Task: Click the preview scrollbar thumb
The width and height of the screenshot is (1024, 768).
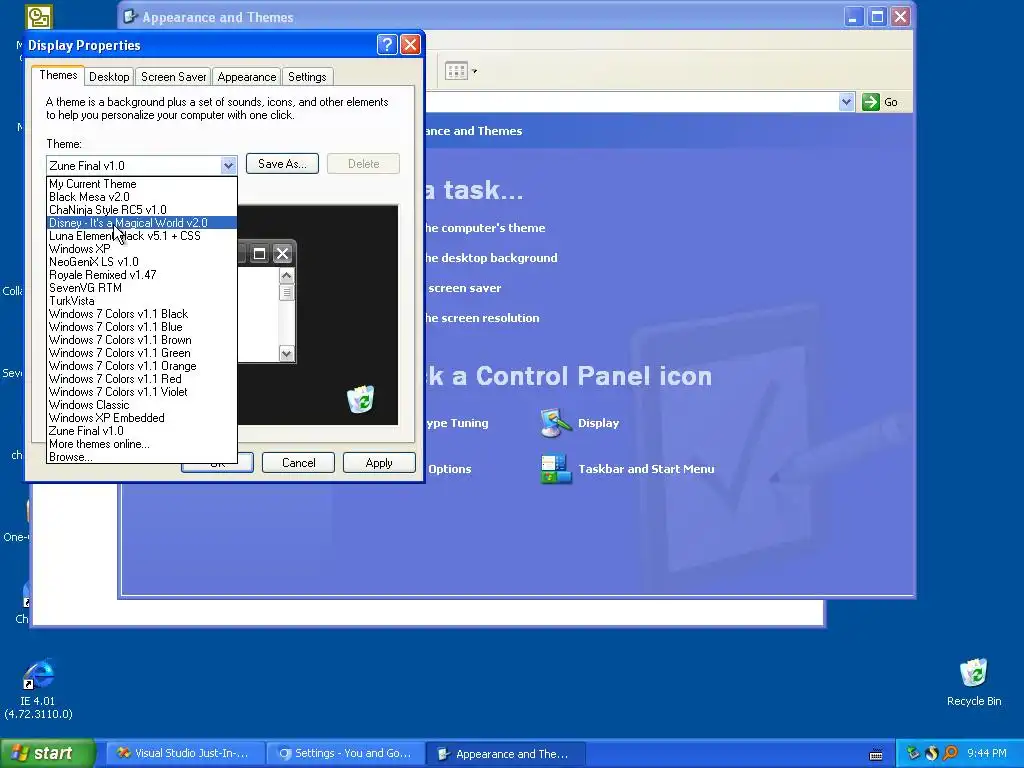Action: [286, 293]
